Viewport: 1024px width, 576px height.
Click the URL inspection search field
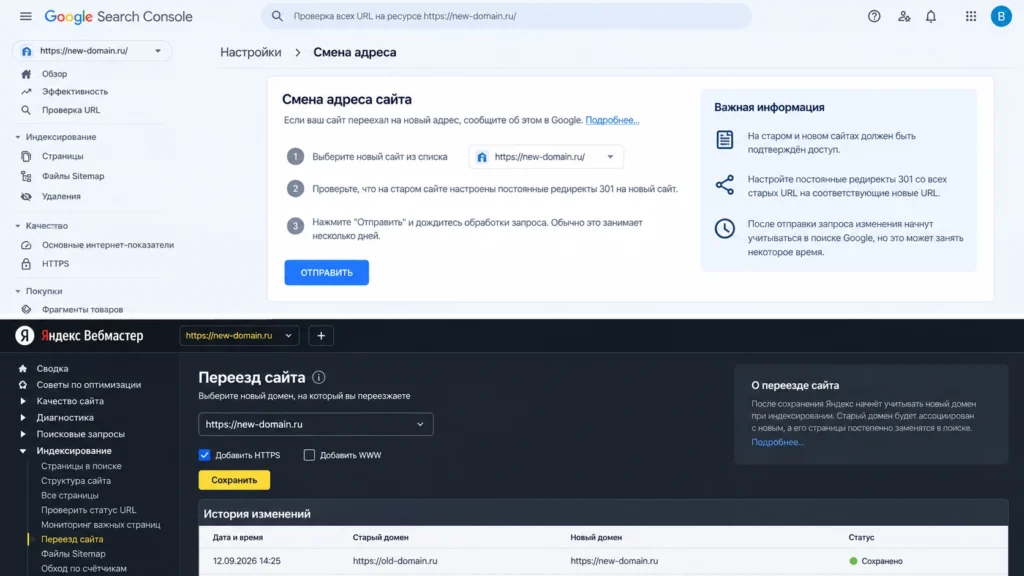point(506,16)
